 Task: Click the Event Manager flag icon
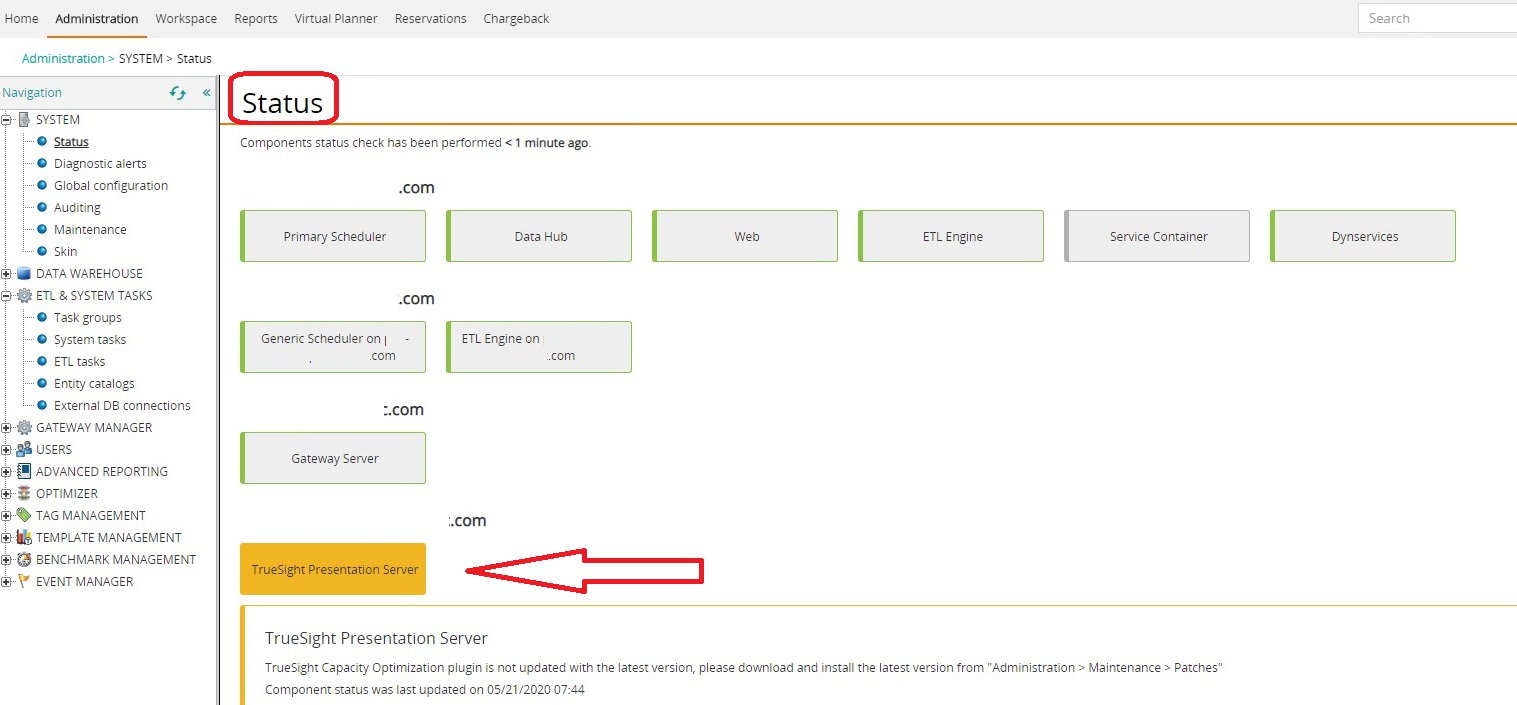pos(24,582)
